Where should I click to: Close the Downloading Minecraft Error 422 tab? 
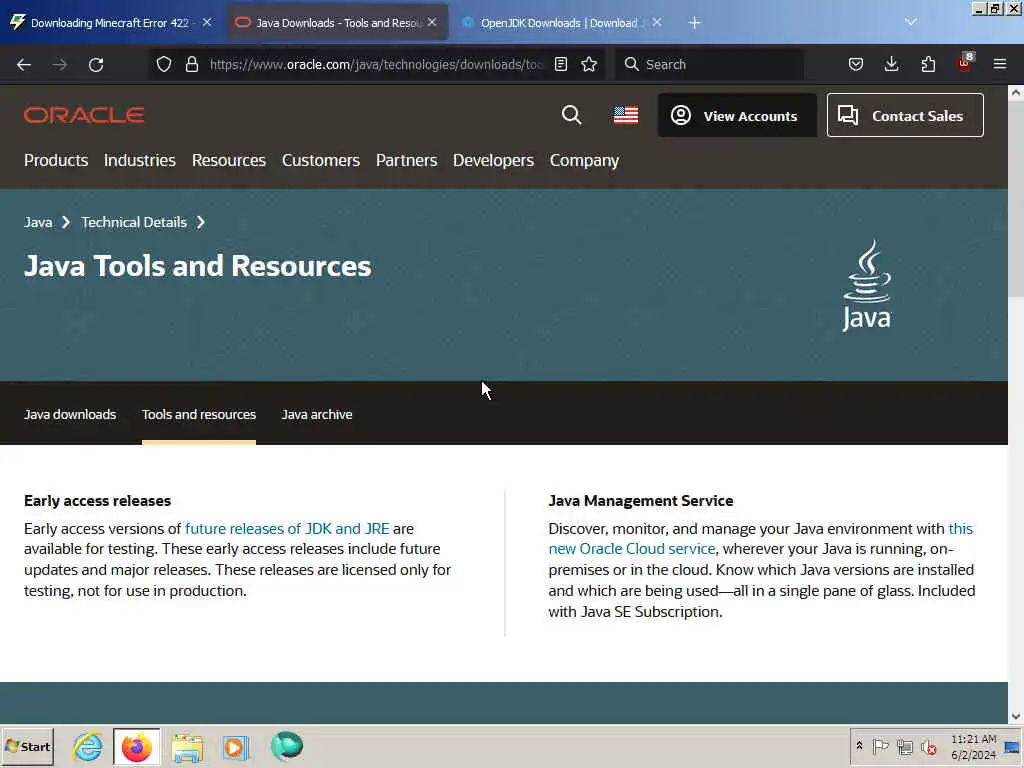(207, 22)
